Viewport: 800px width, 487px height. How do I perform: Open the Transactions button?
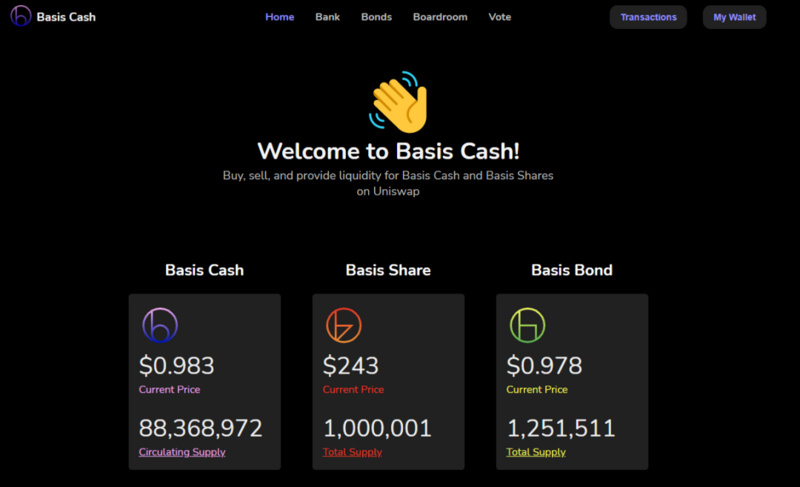(x=648, y=17)
